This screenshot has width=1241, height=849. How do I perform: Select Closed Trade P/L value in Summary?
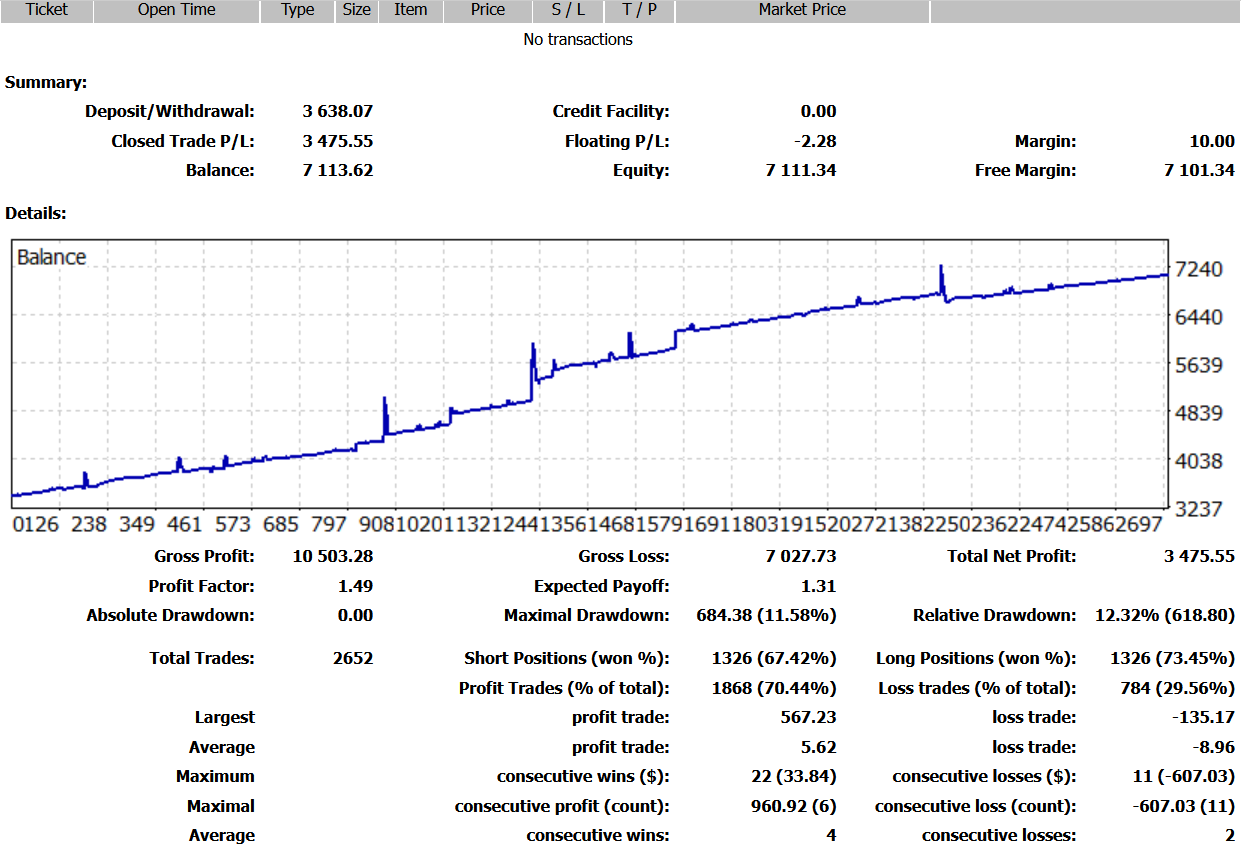(x=338, y=141)
